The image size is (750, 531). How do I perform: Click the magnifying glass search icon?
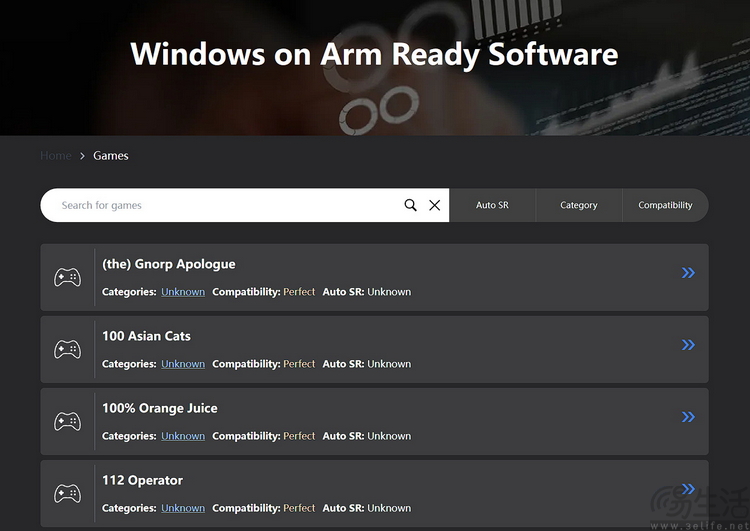(x=410, y=205)
